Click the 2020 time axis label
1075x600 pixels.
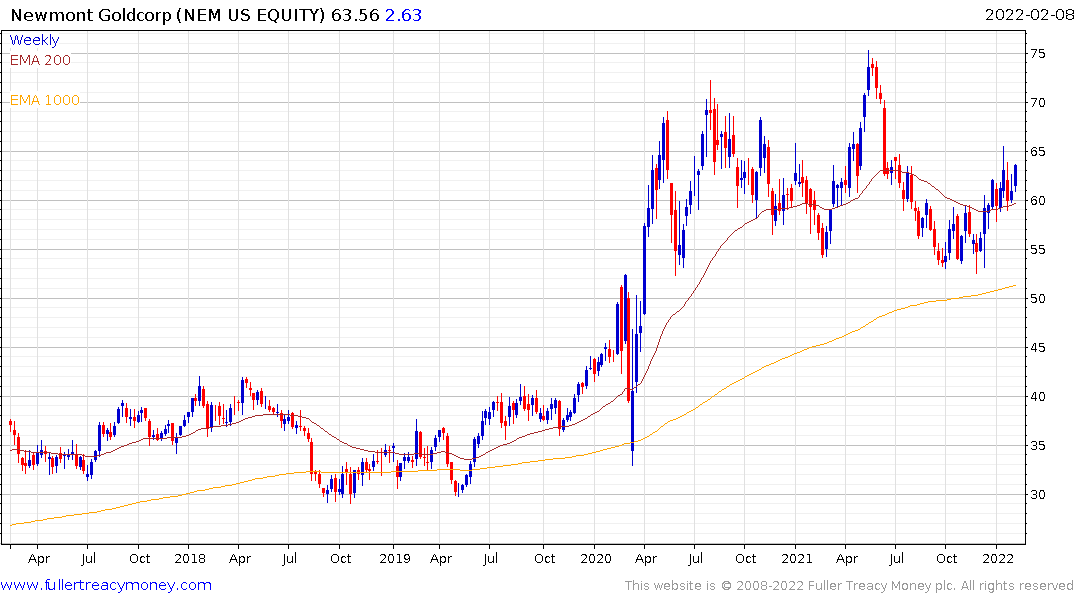(596, 558)
